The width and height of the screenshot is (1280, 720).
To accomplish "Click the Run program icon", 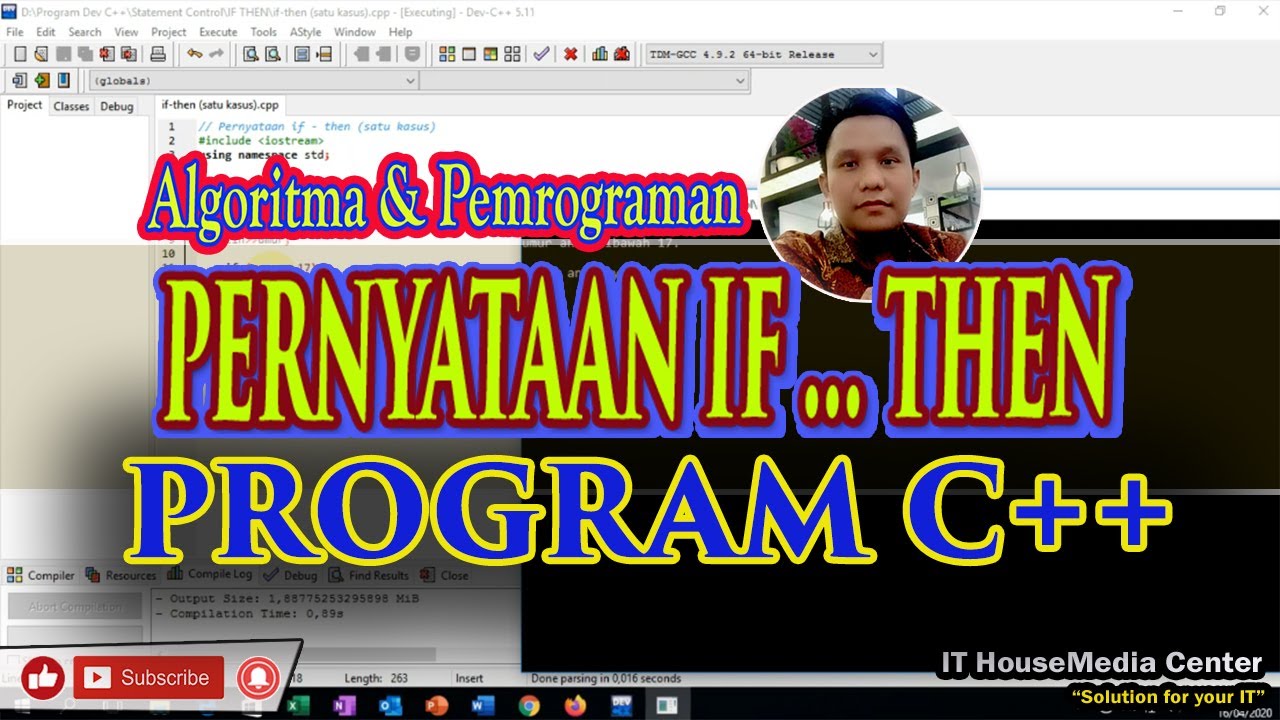I will coord(469,54).
